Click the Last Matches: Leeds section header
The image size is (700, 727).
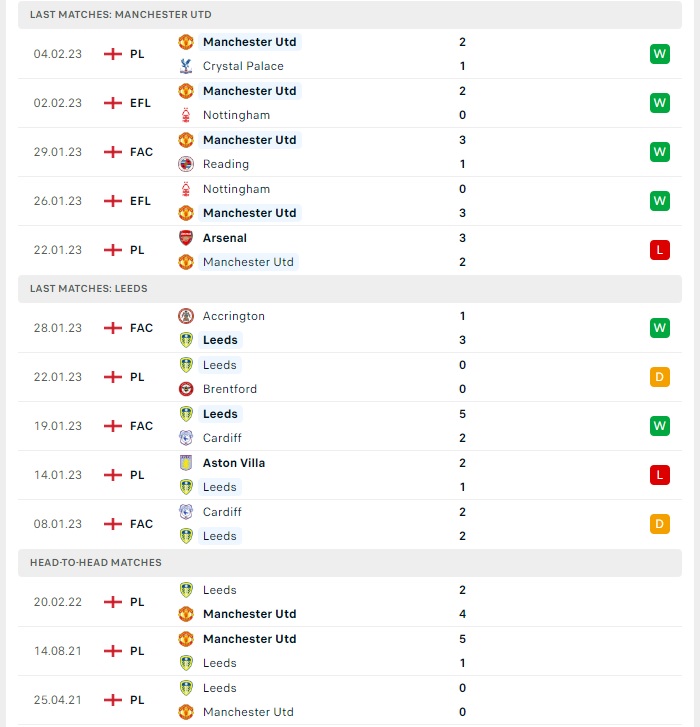(350, 289)
